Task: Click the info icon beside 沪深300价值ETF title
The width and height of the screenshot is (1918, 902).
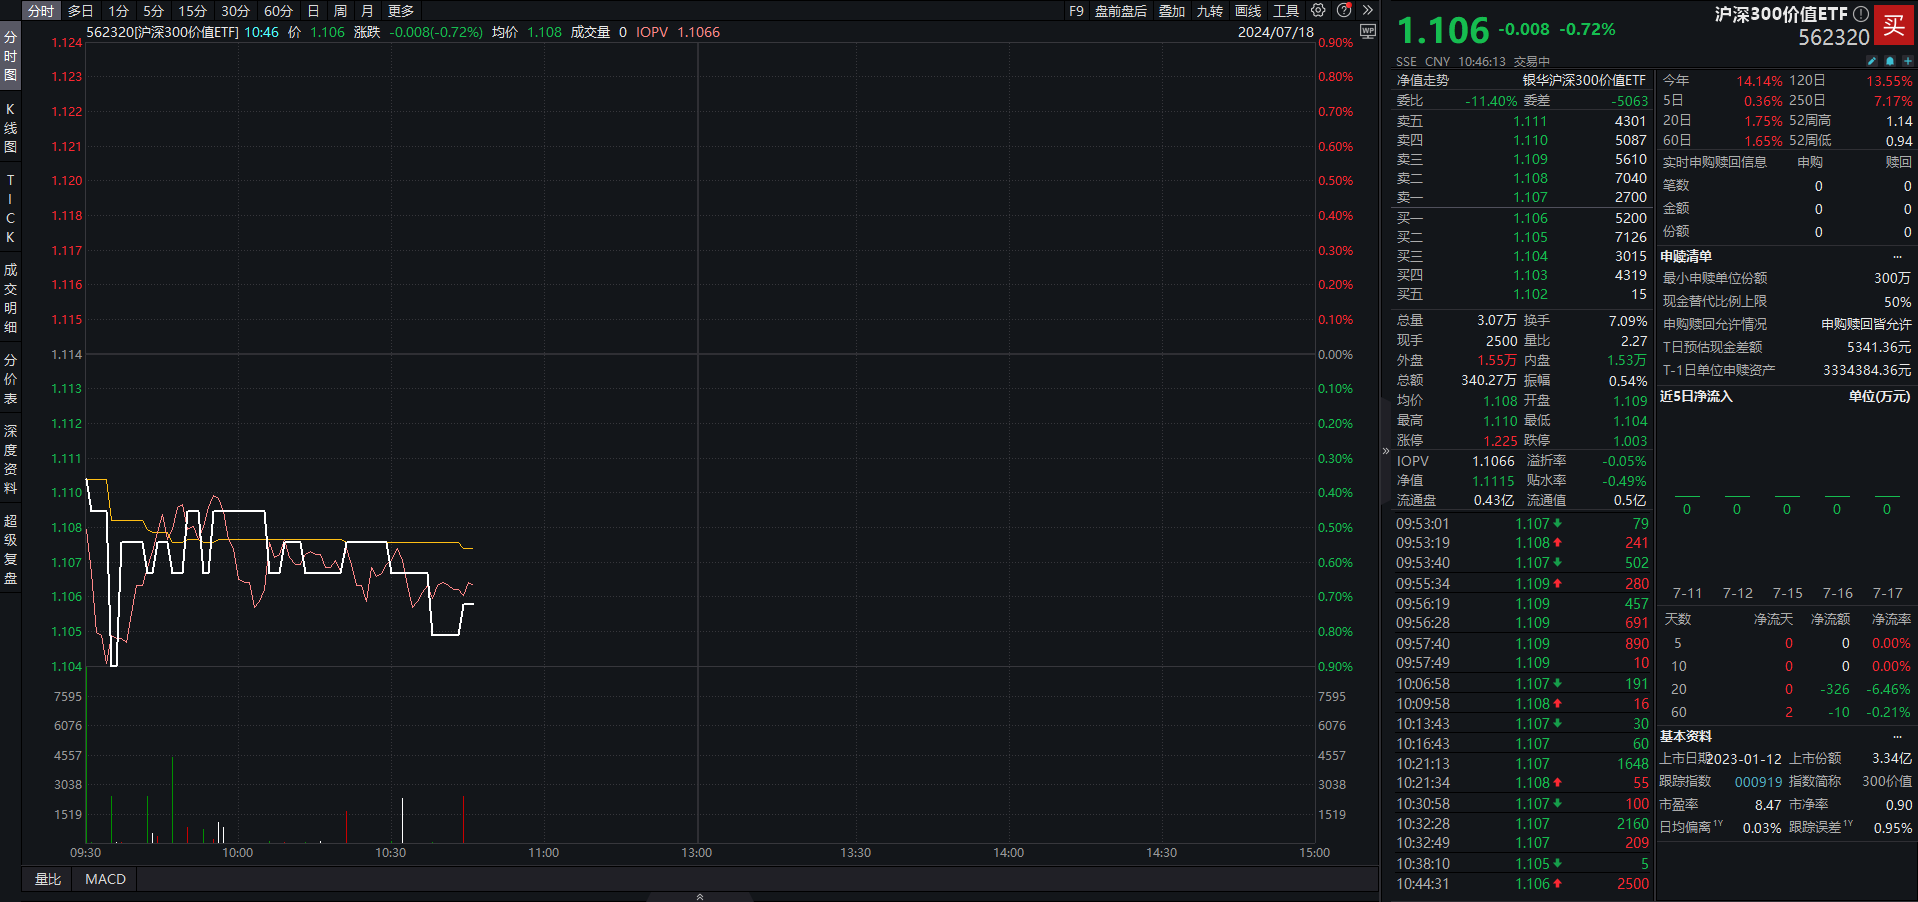Action: (x=1861, y=14)
